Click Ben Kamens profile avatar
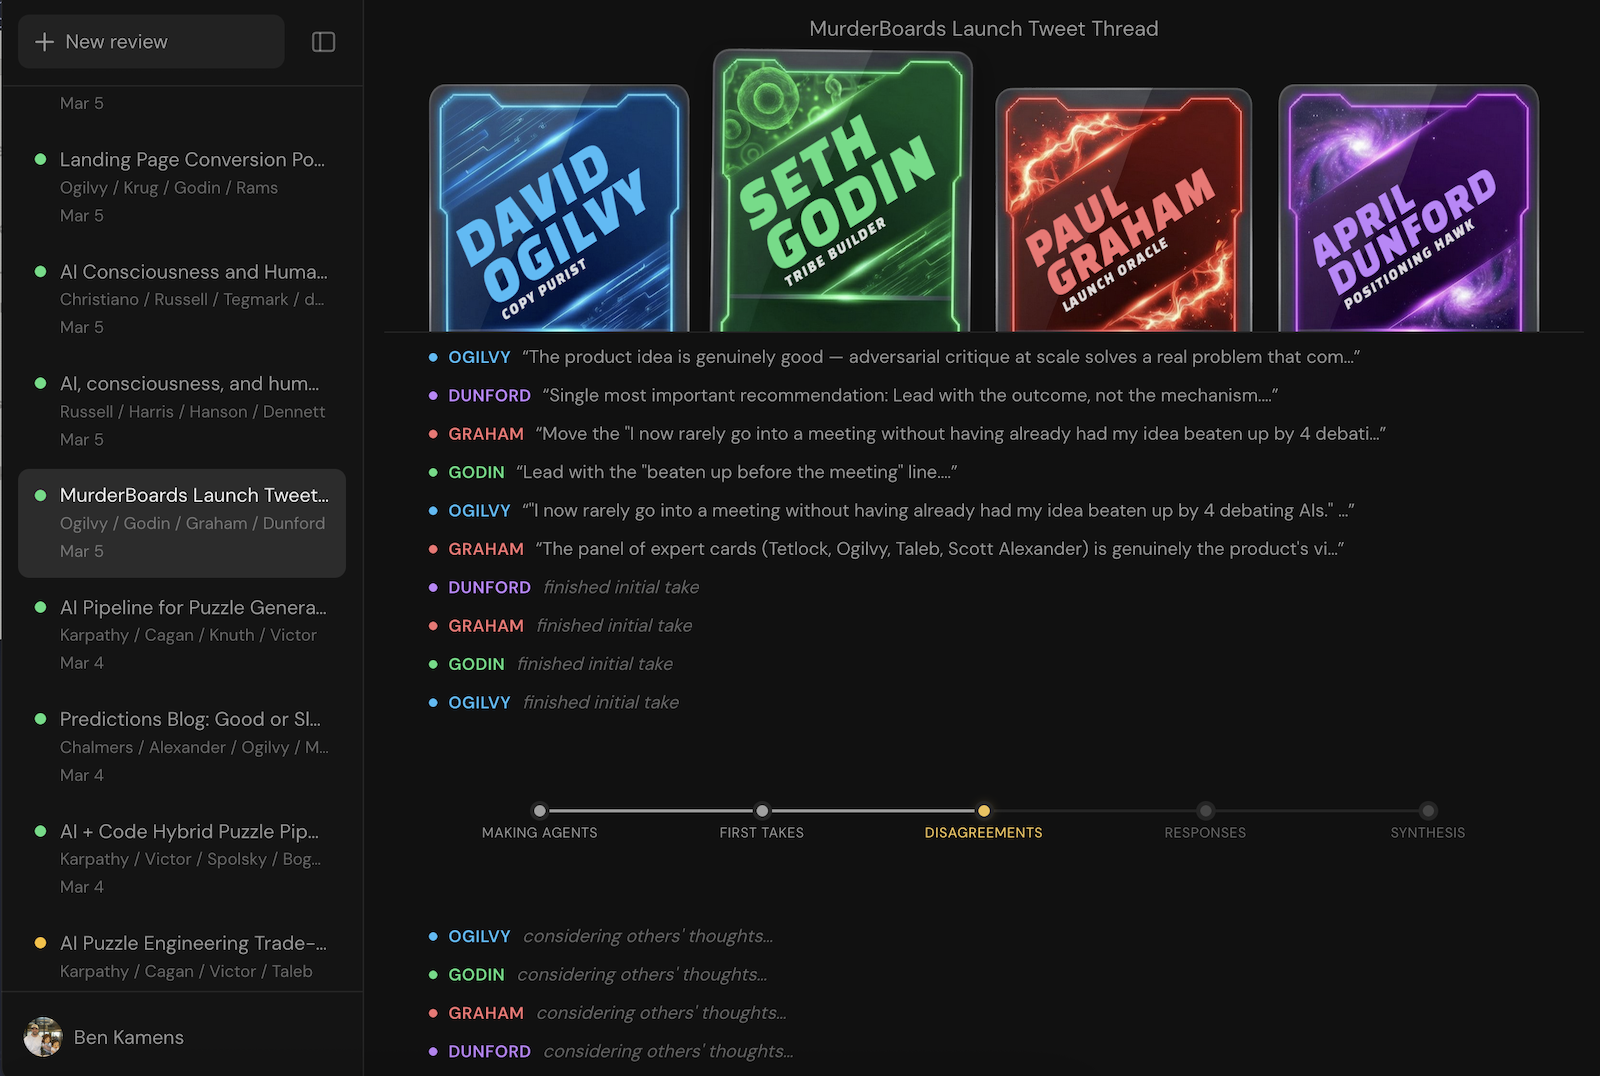1600x1076 pixels. pyautogui.click(x=44, y=1037)
